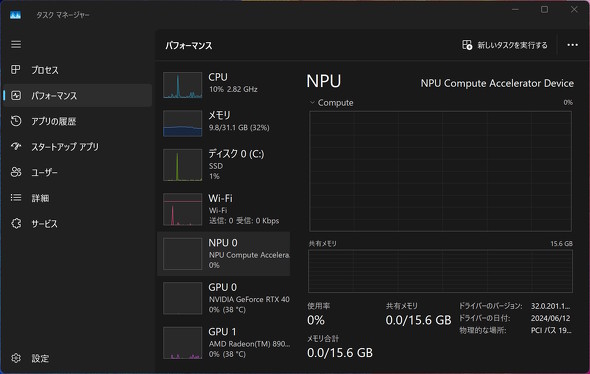Click NVIDIA GeForce RTX 40 text

pos(249,300)
